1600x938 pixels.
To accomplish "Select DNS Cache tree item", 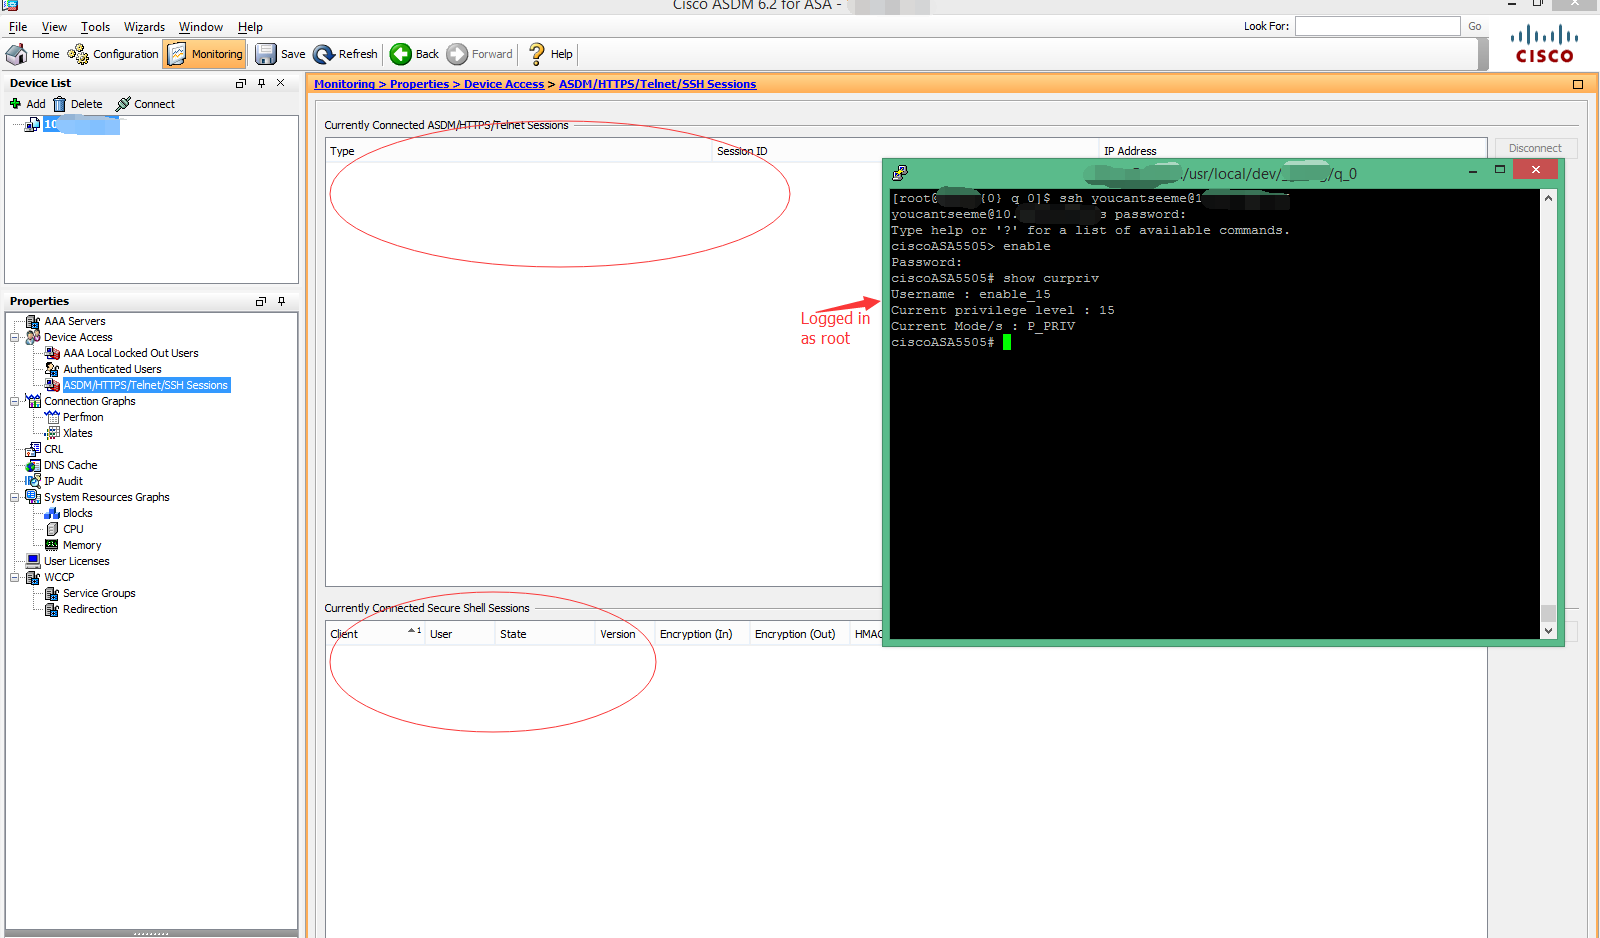I will pyautogui.click(x=70, y=465).
